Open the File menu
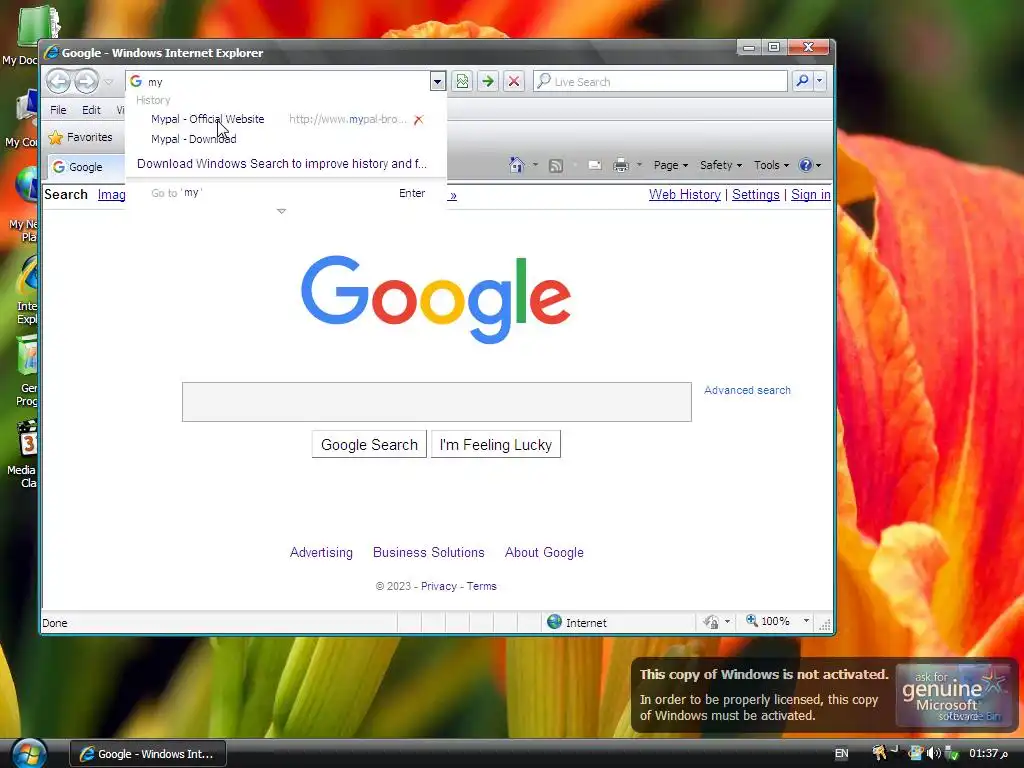This screenshot has width=1024, height=768. pos(58,110)
